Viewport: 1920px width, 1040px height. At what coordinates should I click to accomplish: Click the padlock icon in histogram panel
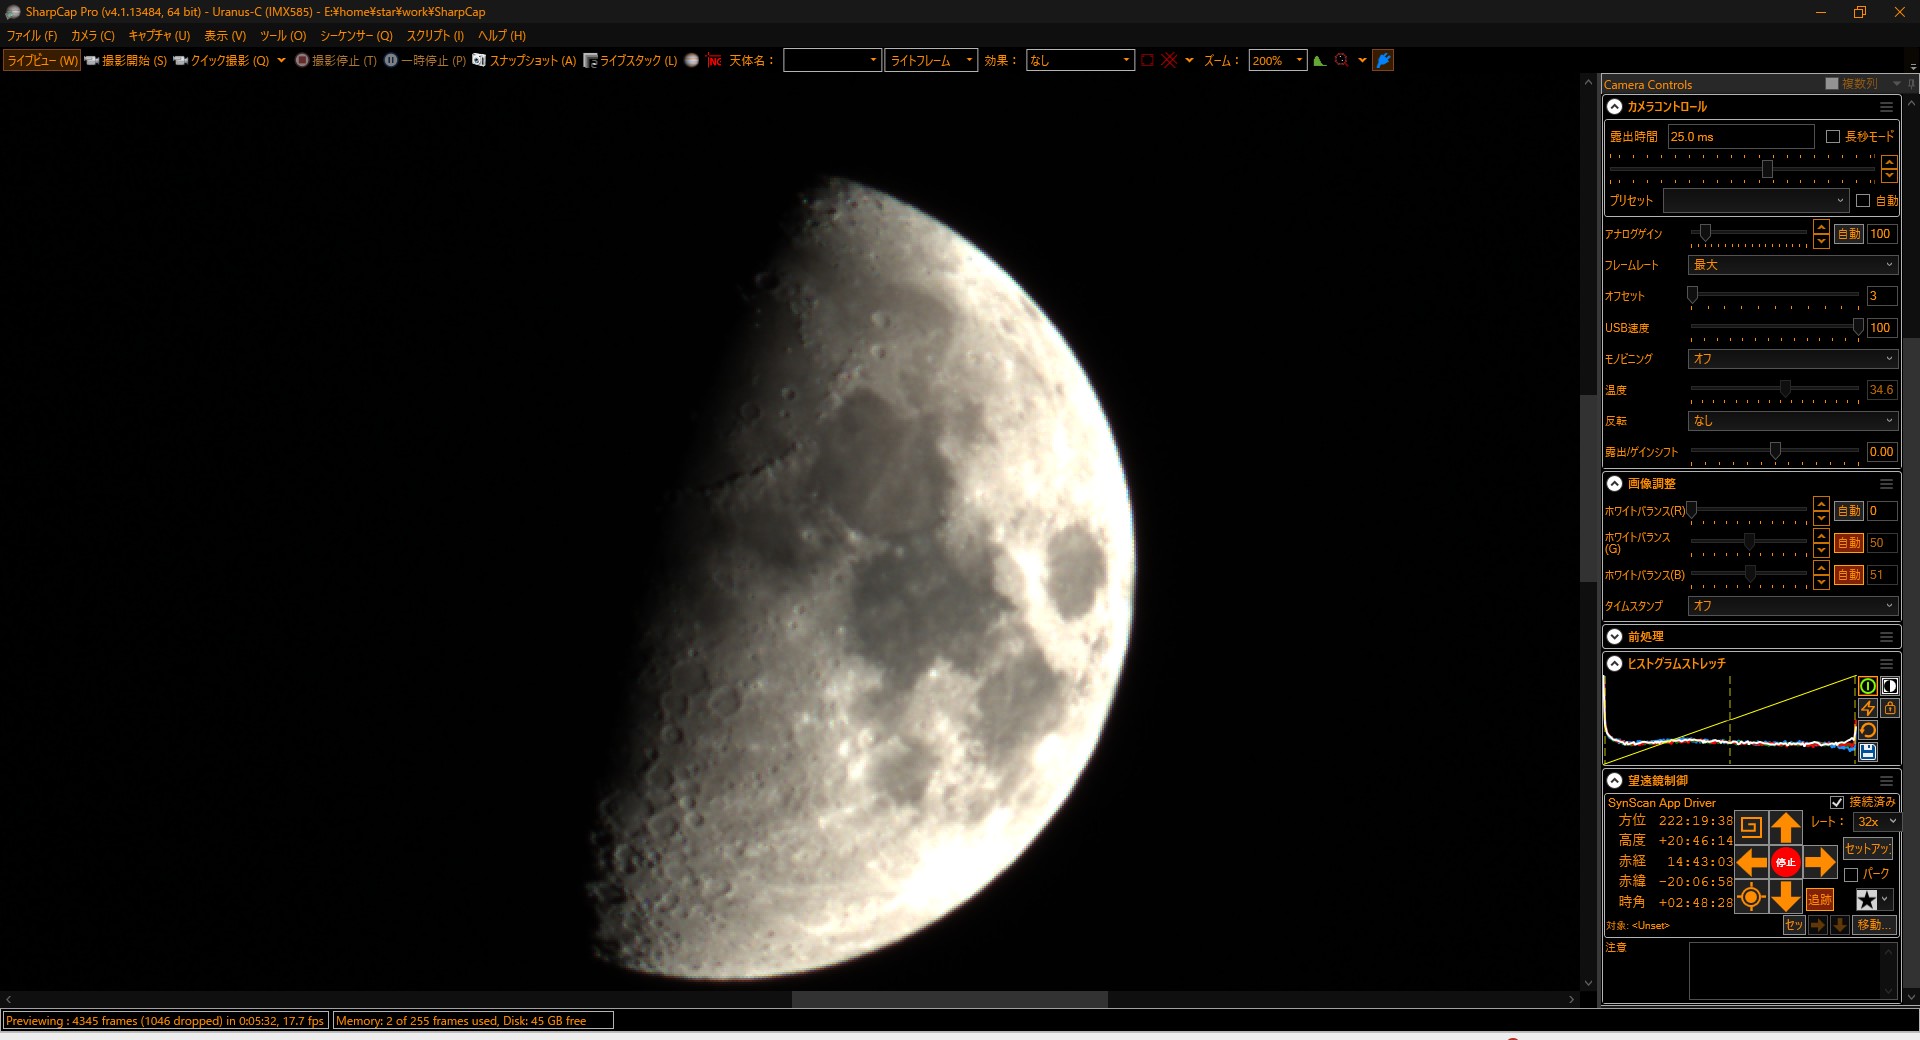tap(1890, 708)
